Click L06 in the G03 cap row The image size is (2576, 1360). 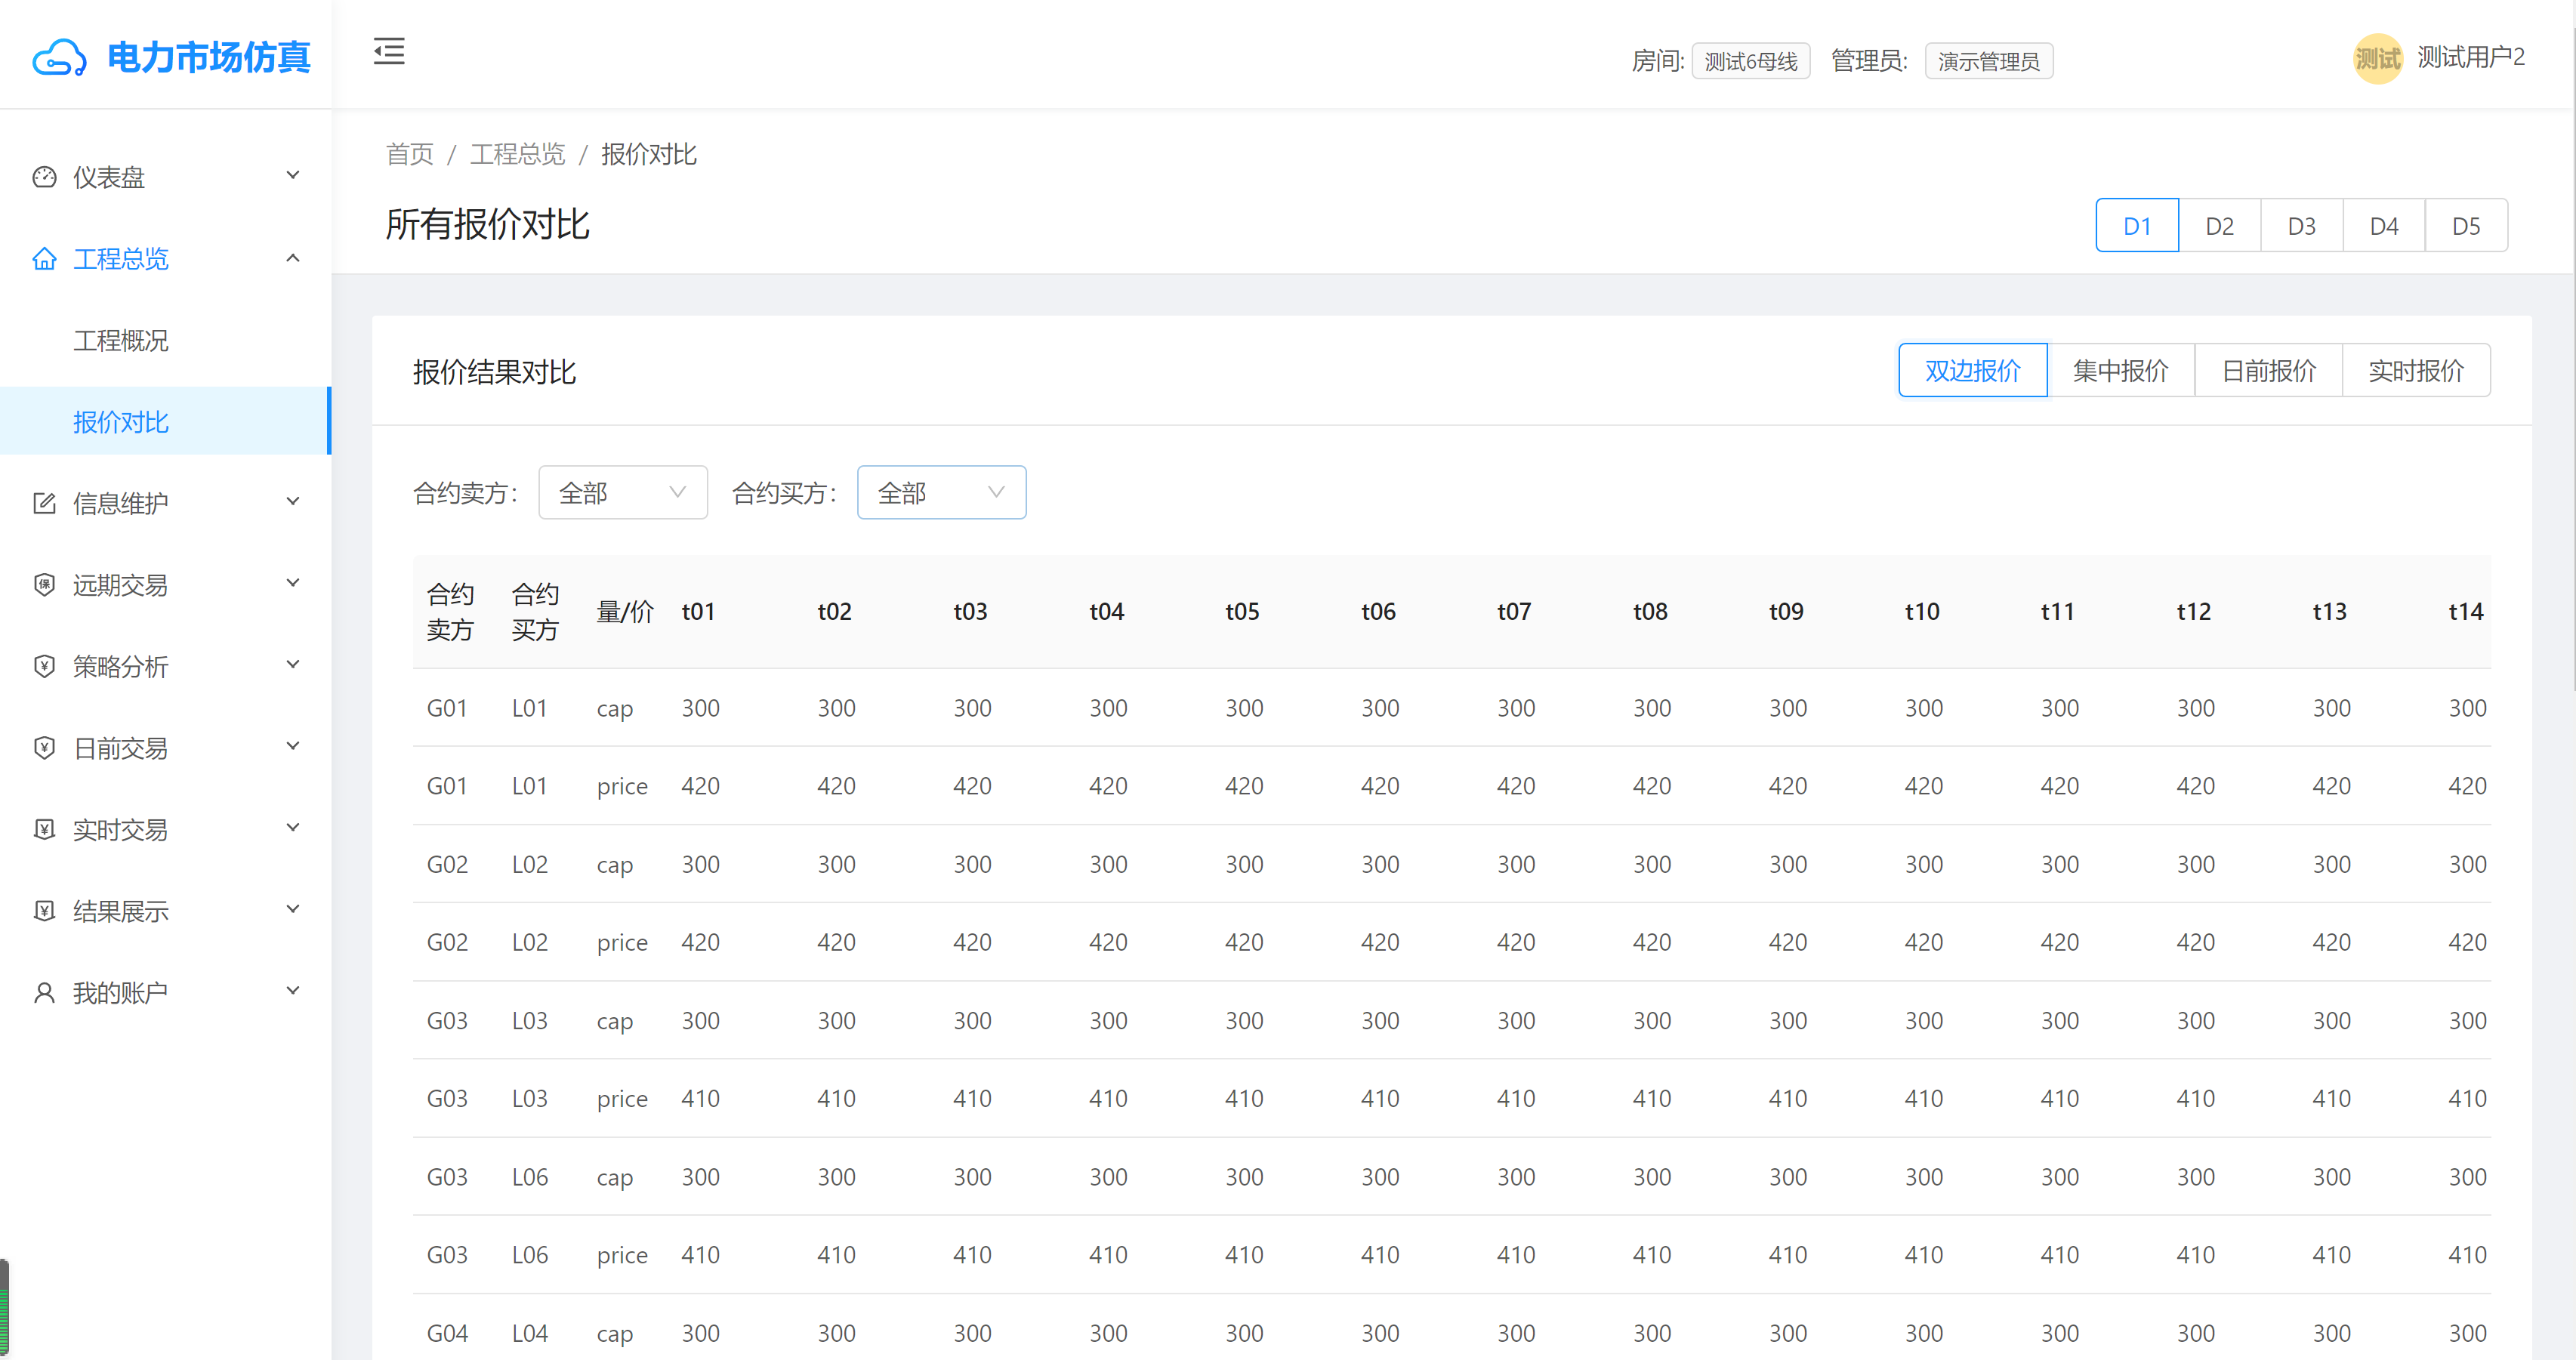coord(530,1177)
